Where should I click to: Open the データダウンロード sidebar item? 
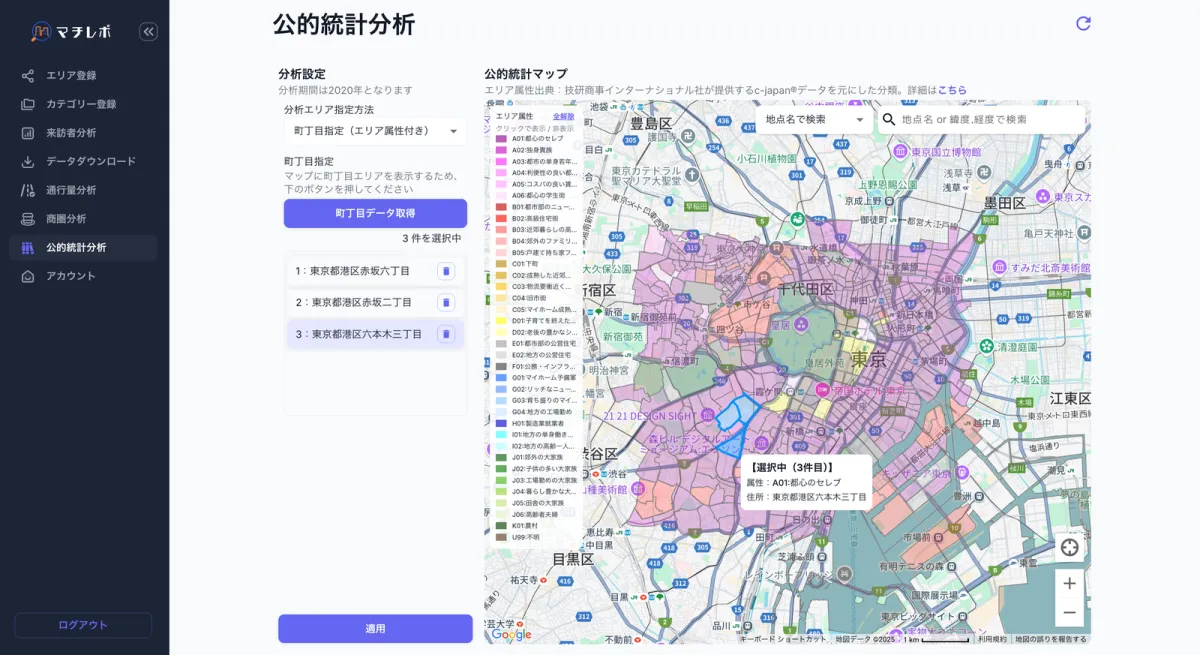point(90,161)
